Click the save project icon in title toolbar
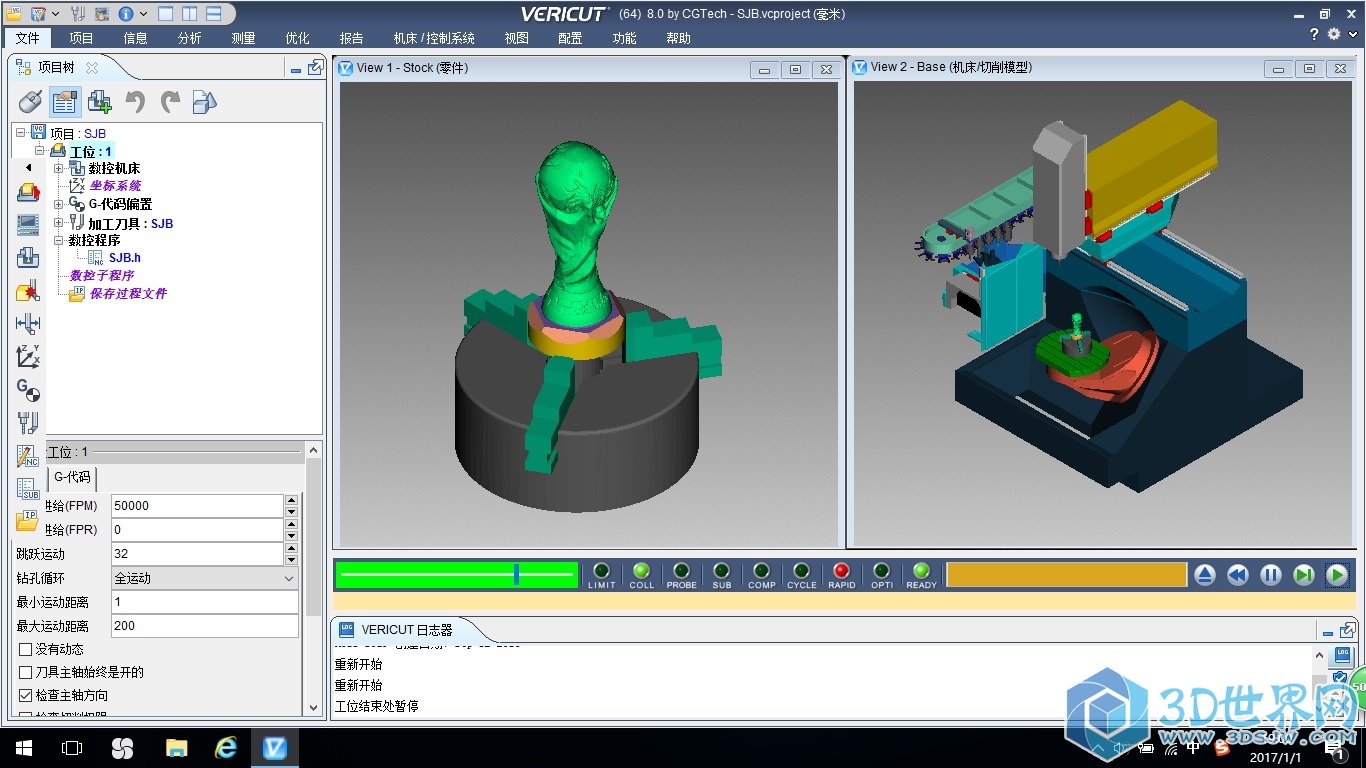Image resolution: width=1366 pixels, height=768 pixels. (x=38, y=14)
